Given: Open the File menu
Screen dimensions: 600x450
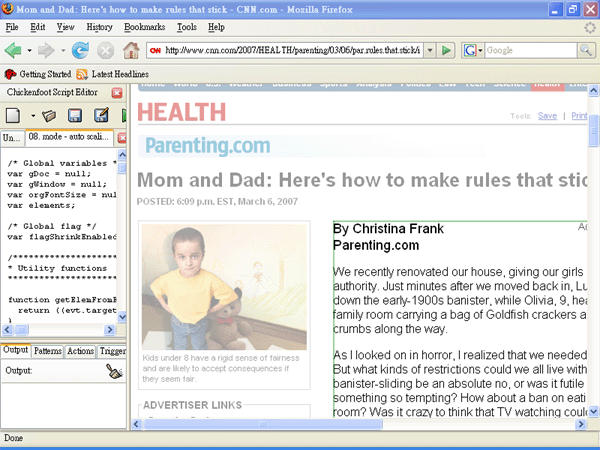Looking at the screenshot, I should pos(12,27).
